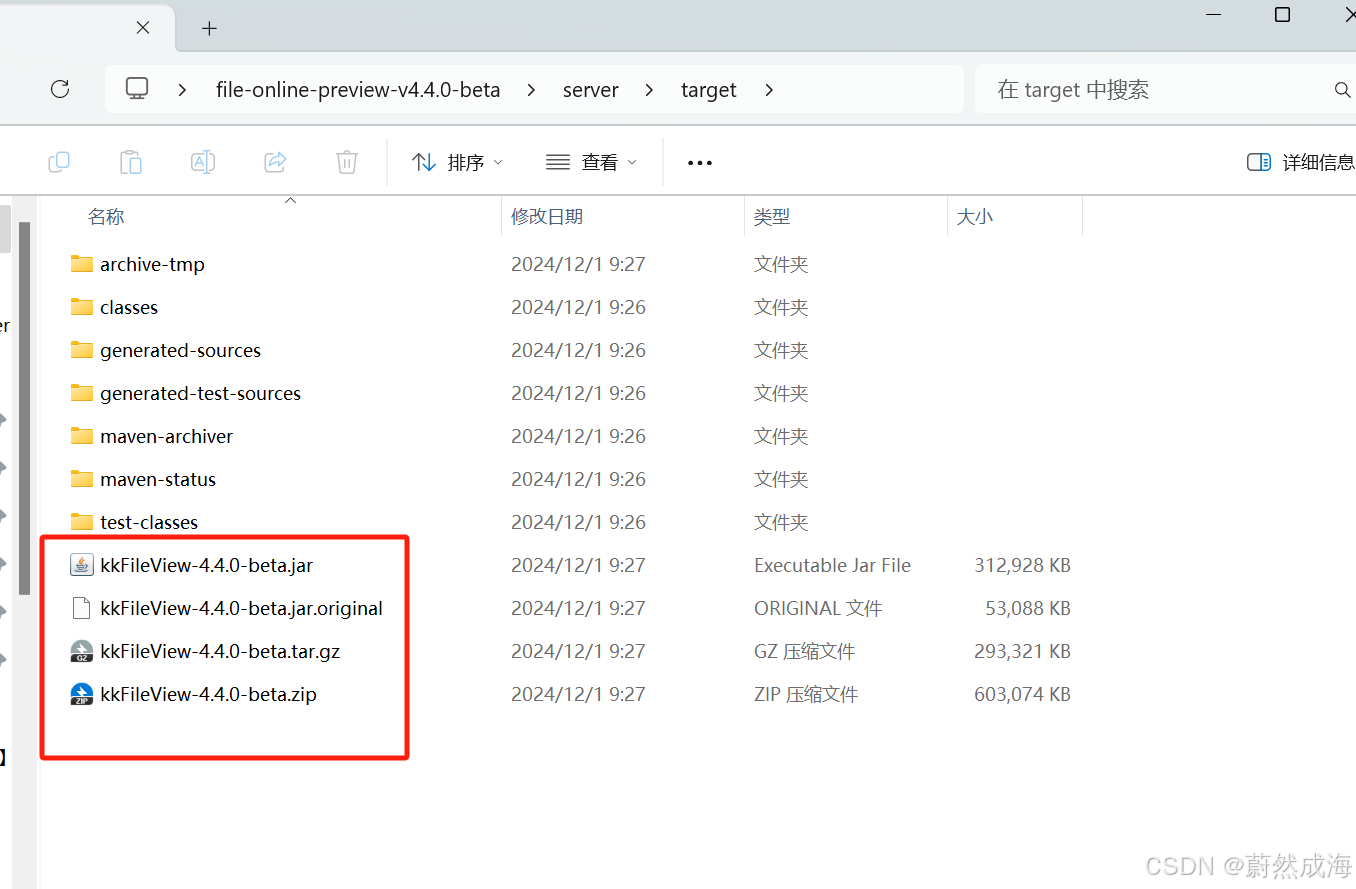This screenshot has height=889, width=1356.
Task: Click the navigation pane vertical scrollbar
Action: (25, 410)
